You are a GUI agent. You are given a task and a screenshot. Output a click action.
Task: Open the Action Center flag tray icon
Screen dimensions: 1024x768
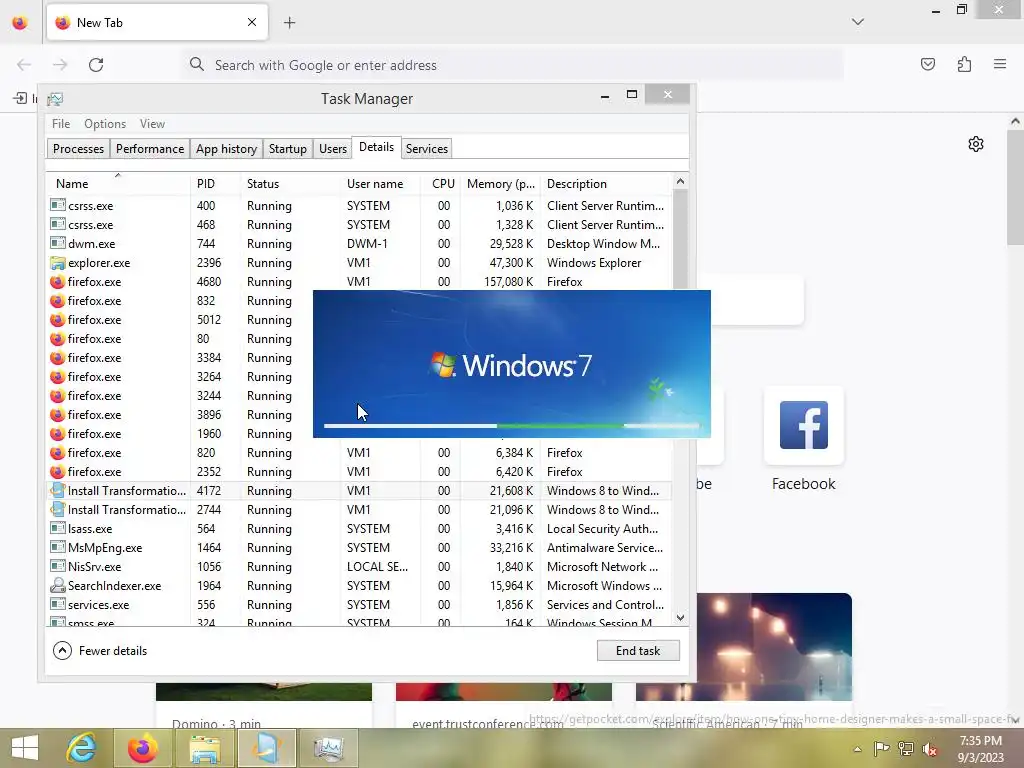click(x=881, y=749)
